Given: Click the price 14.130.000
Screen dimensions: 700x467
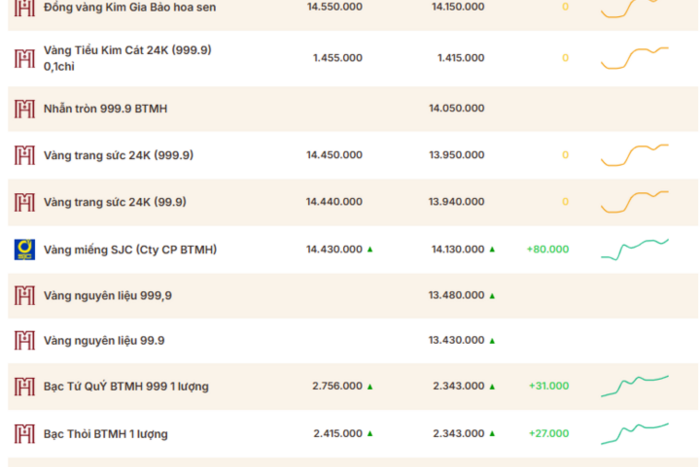Looking at the screenshot, I should pos(458,249).
